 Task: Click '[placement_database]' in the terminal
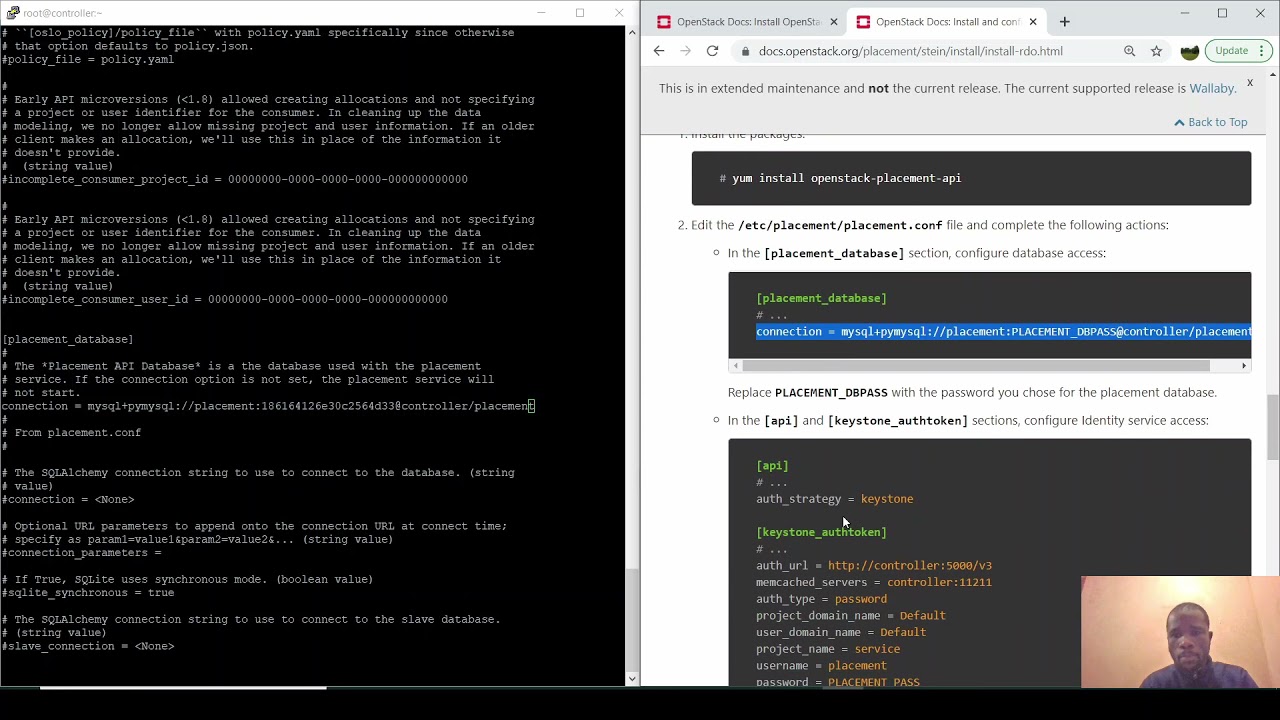(68, 340)
